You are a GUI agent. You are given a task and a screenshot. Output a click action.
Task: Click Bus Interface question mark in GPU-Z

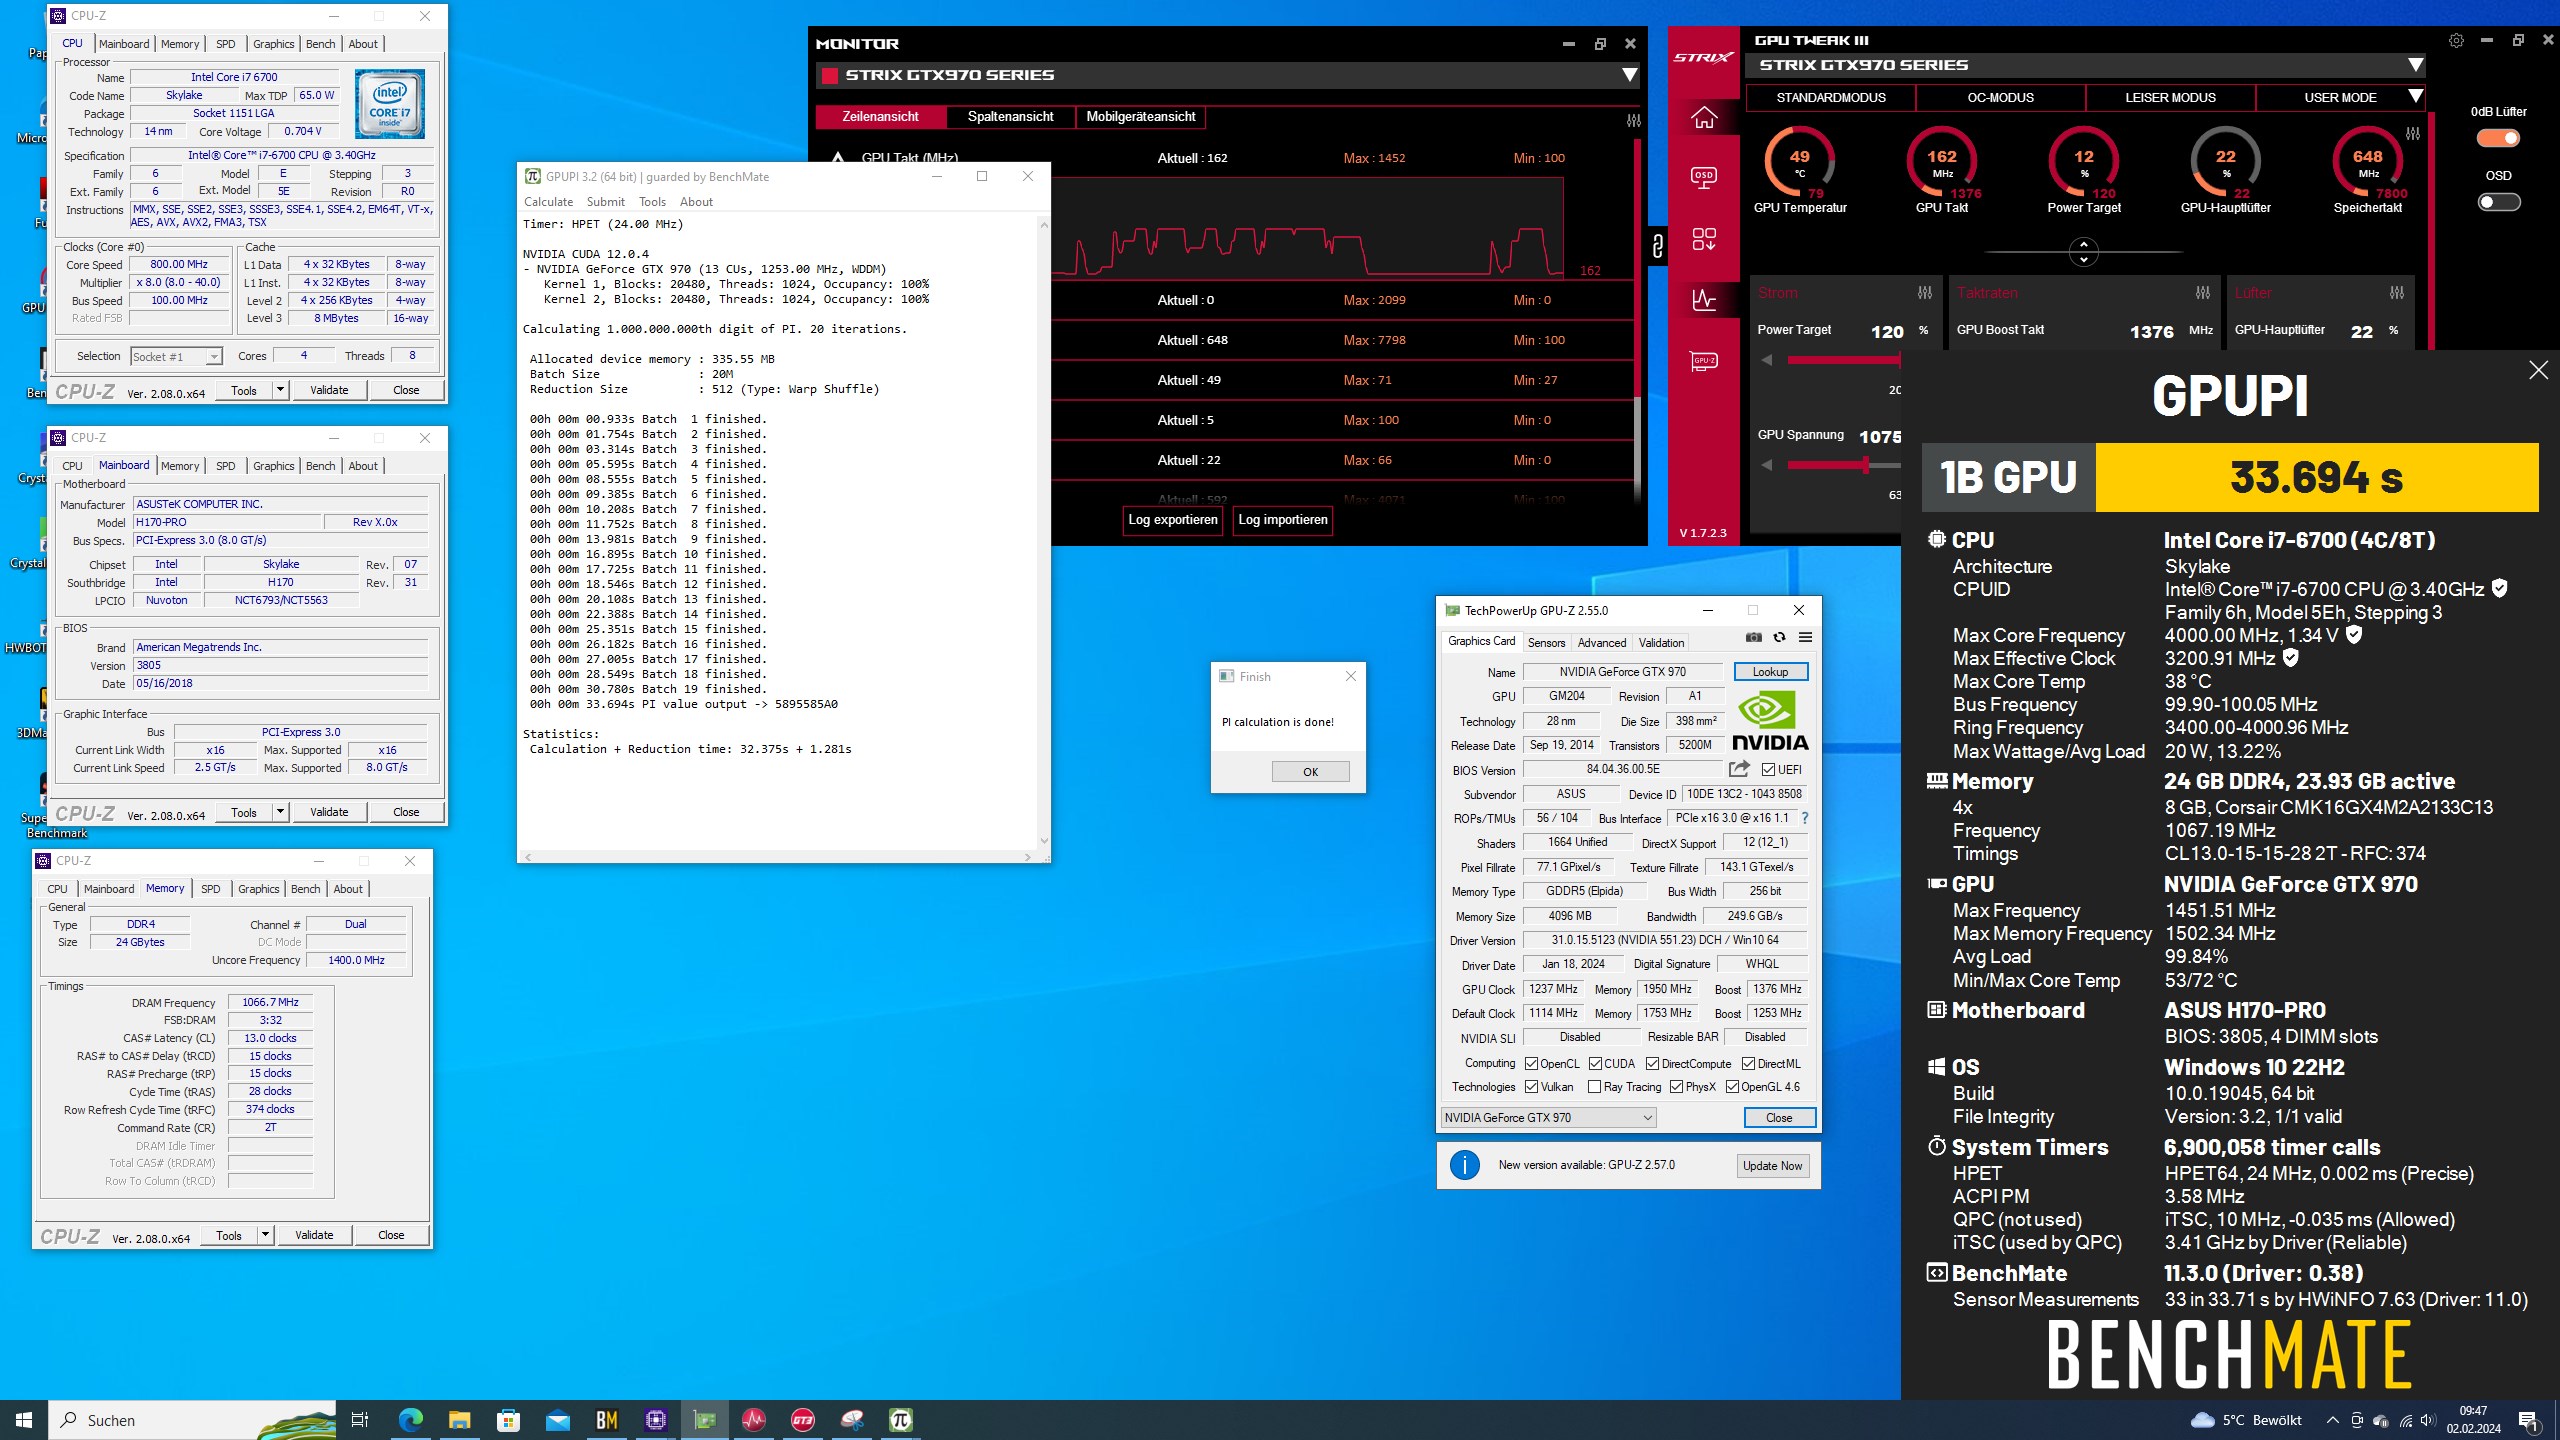[1804, 818]
